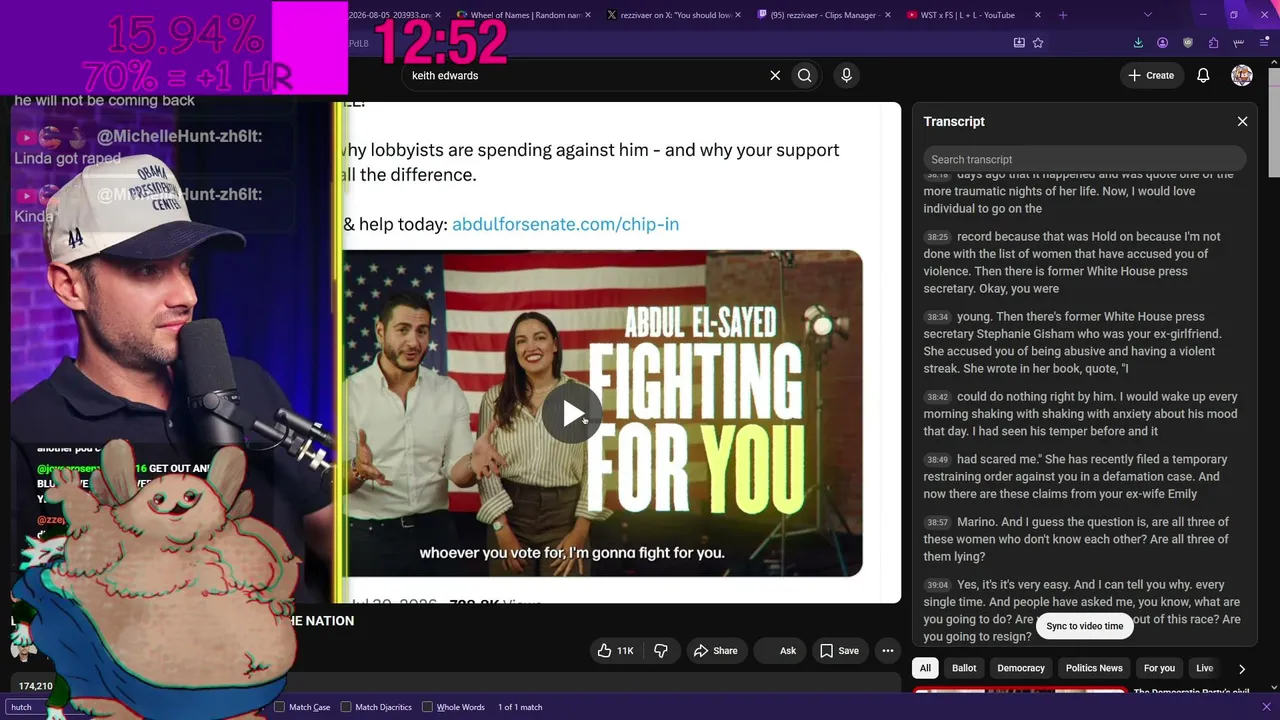Jump to transcript timestamp 38:49
The width and height of the screenshot is (1280, 720).
937,460
